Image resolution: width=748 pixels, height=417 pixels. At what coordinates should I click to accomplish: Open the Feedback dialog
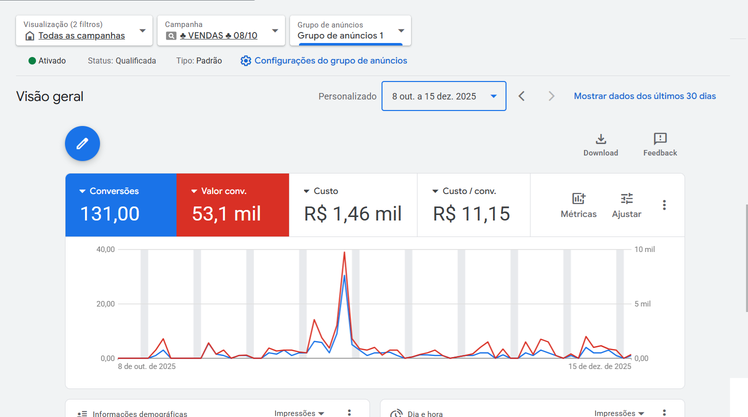pyautogui.click(x=660, y=145)
